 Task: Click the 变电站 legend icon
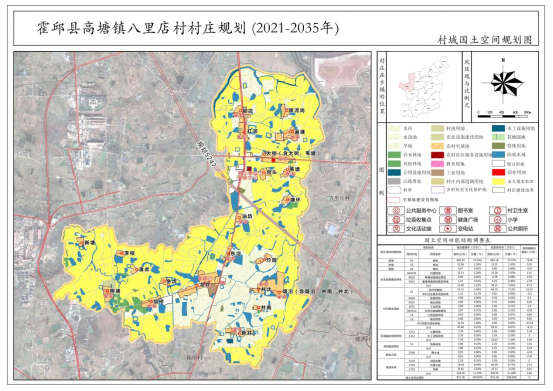448,228
